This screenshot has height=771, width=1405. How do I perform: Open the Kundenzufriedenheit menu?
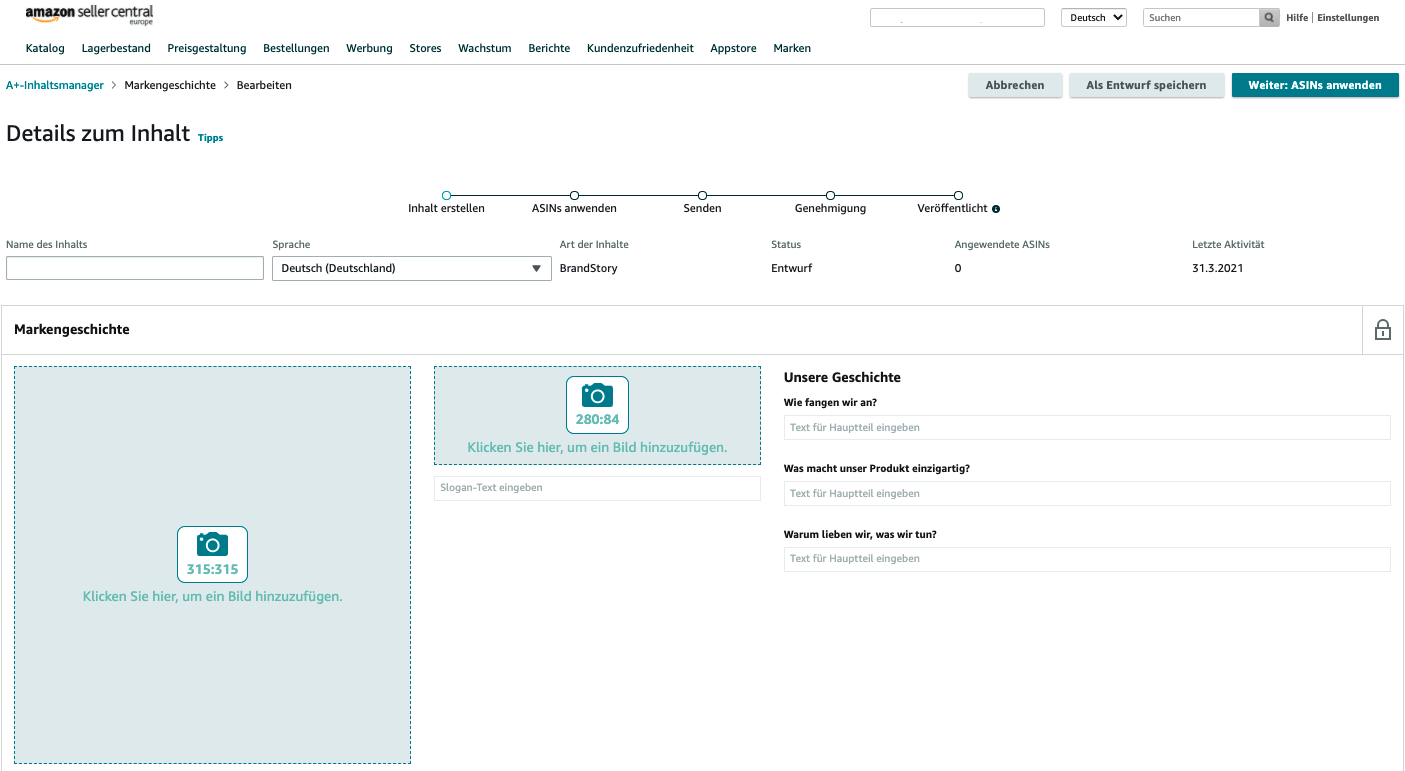pos(640,48)
